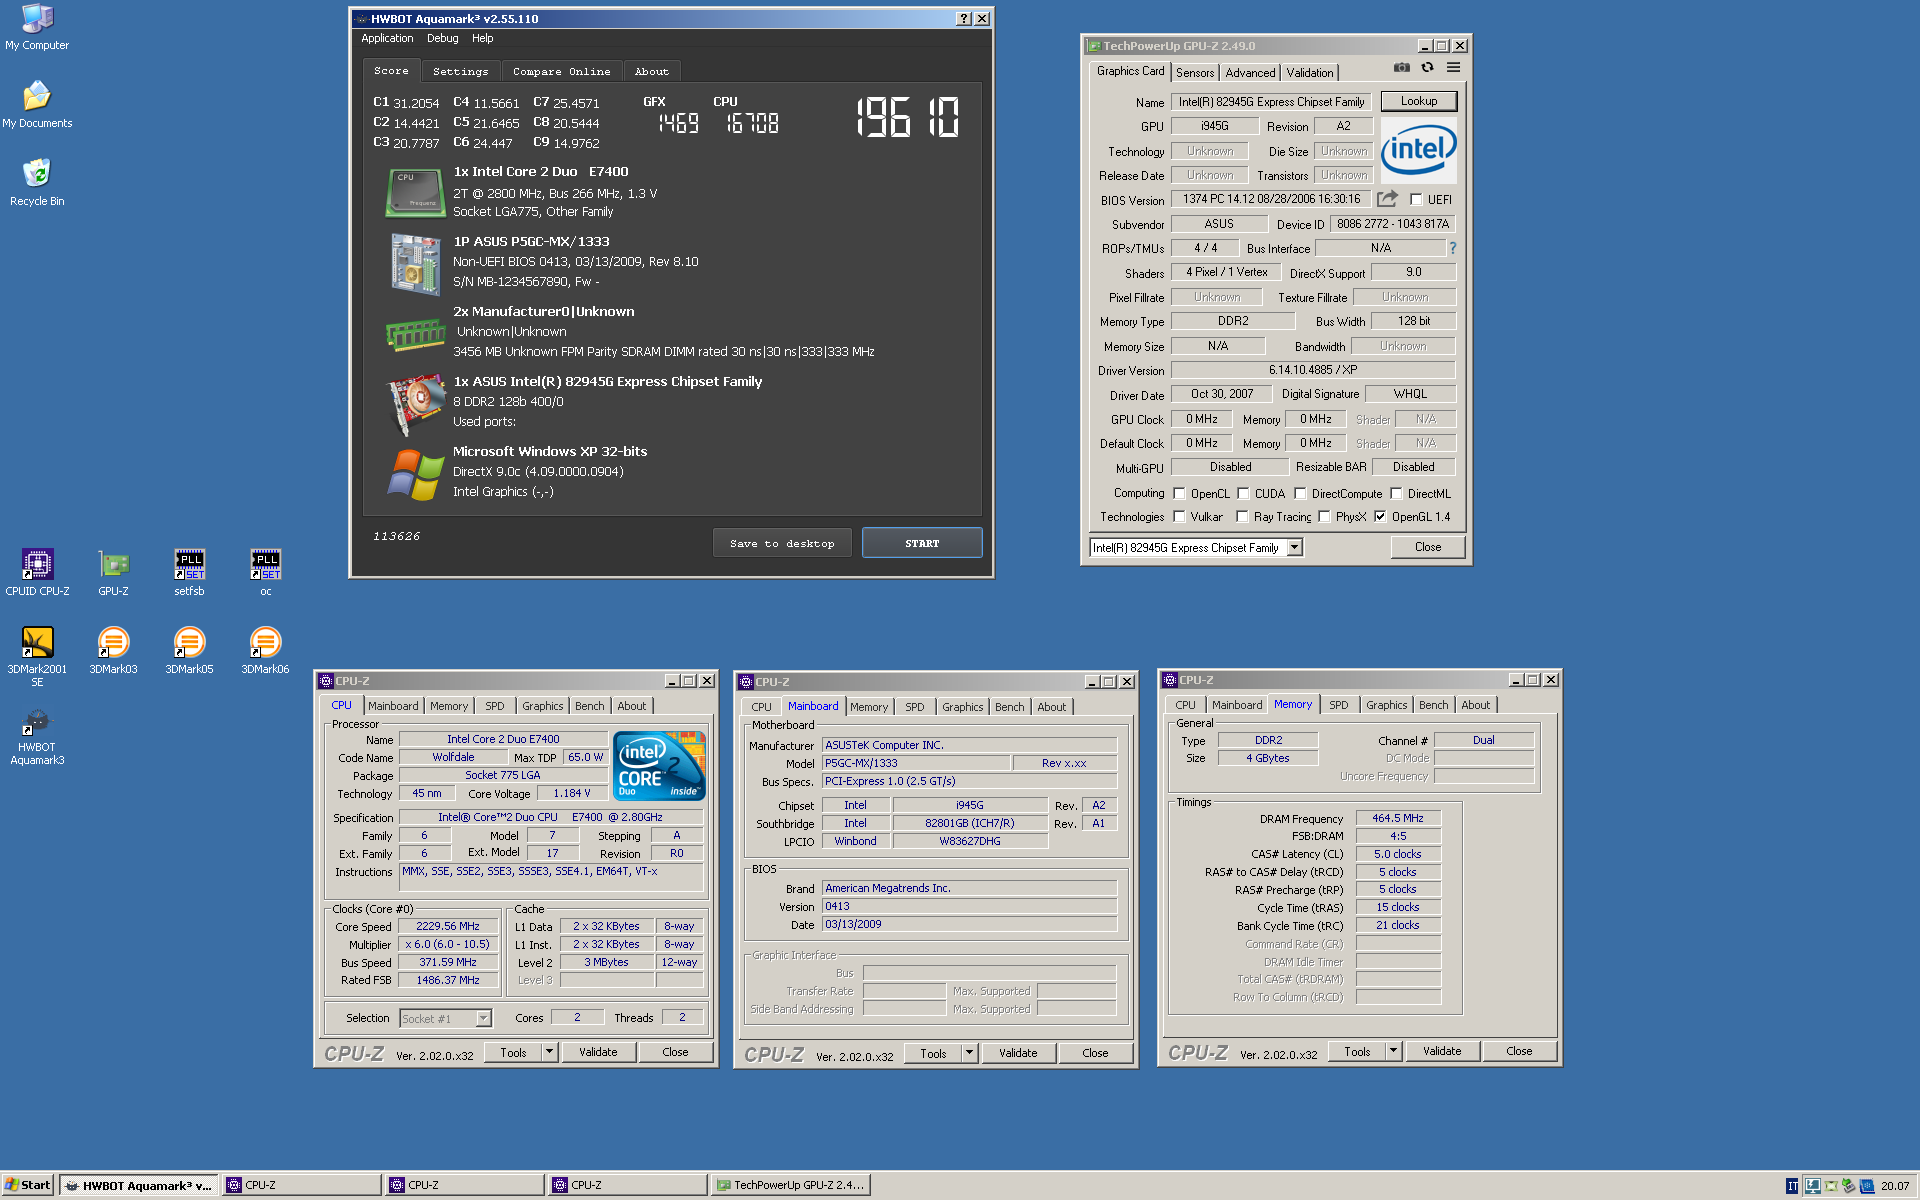Open Socket #1 selection dropdown in CPU-Z
The width and height of the screenshot is (1920, 1200).
coord(484,1018)
